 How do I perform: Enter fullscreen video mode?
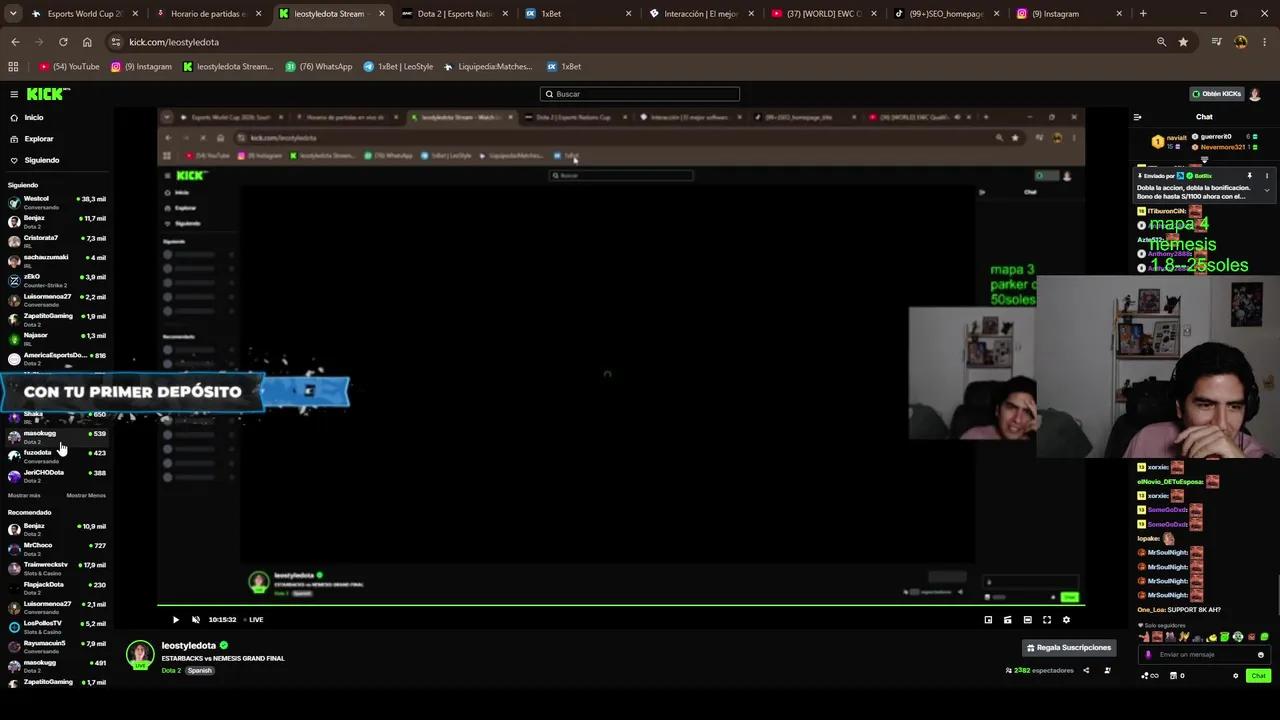tap(1047, 620)
